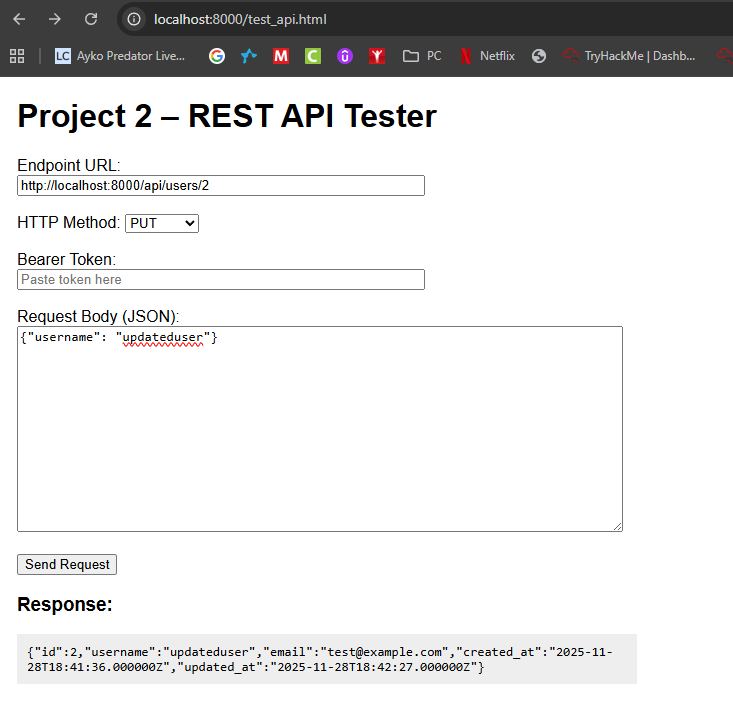Click the HTTP Method: label
The width and height of the screenshot is (733, 711).
click(x=69, y=223)
